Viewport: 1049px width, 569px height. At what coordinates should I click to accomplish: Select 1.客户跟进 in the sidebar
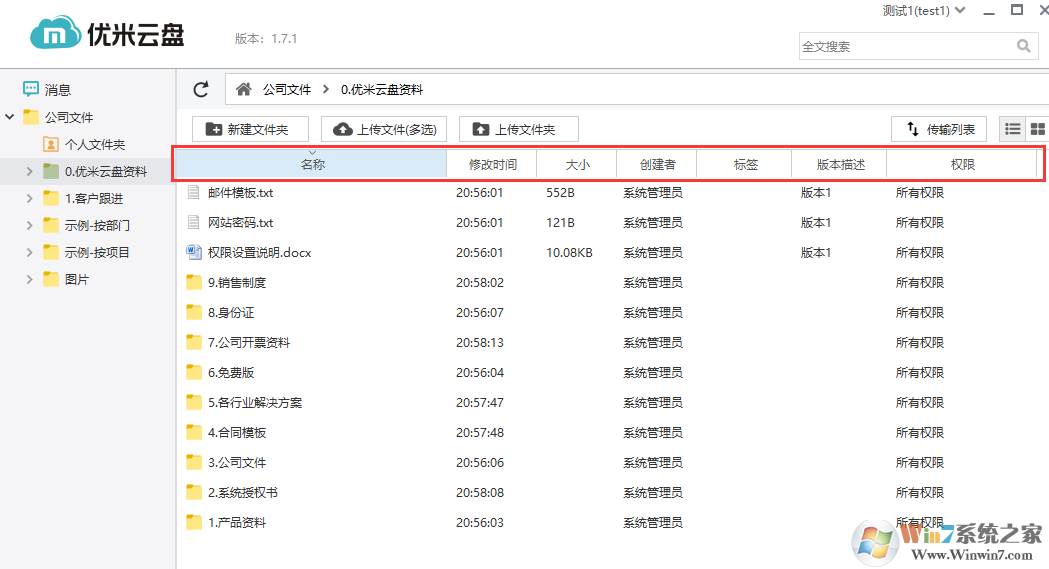click(x=94, y=199)
